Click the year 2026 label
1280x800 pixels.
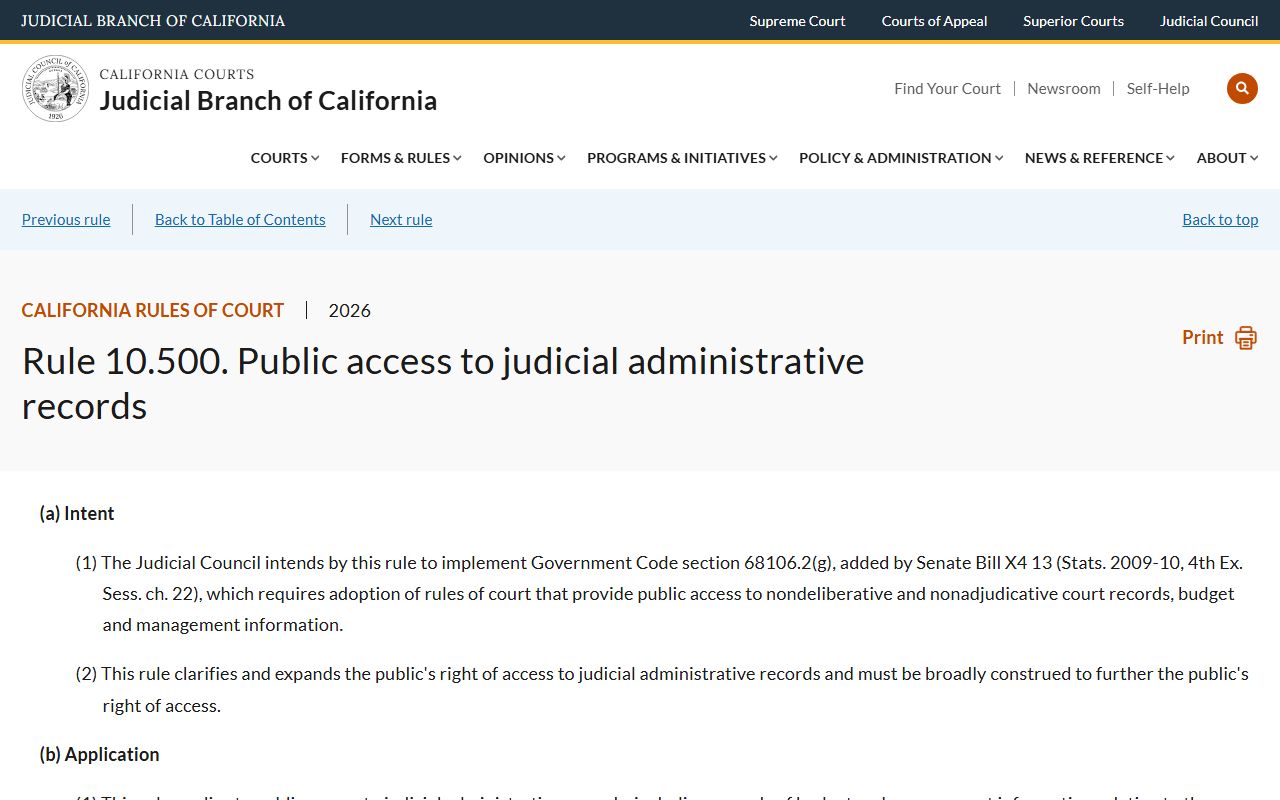(x=350, y=310)
